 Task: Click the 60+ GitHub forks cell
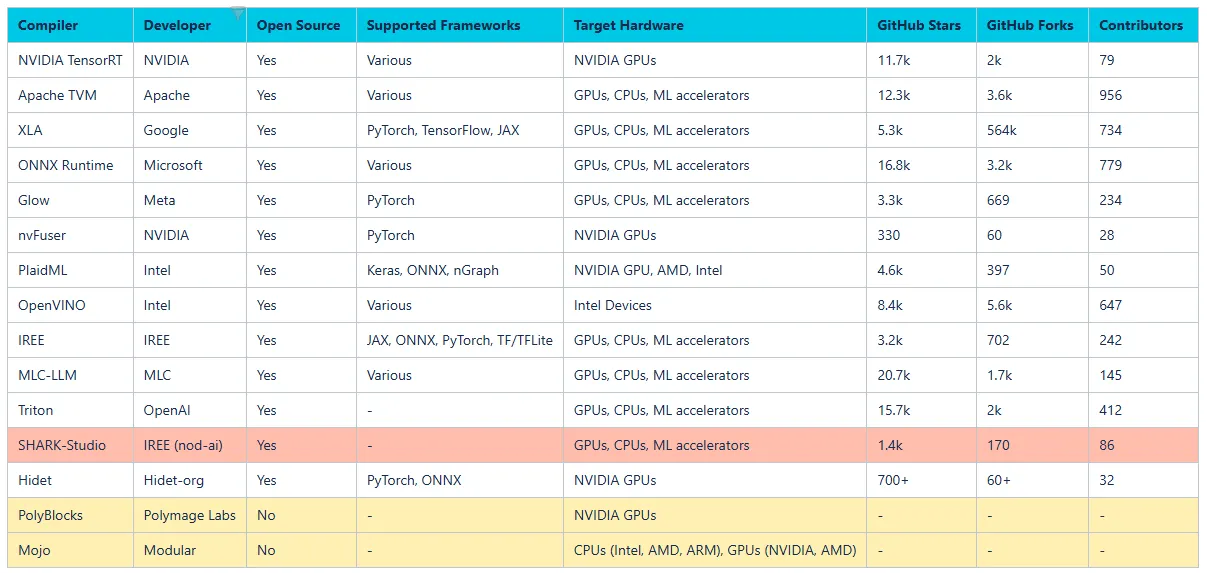(x=1033, y=480)
